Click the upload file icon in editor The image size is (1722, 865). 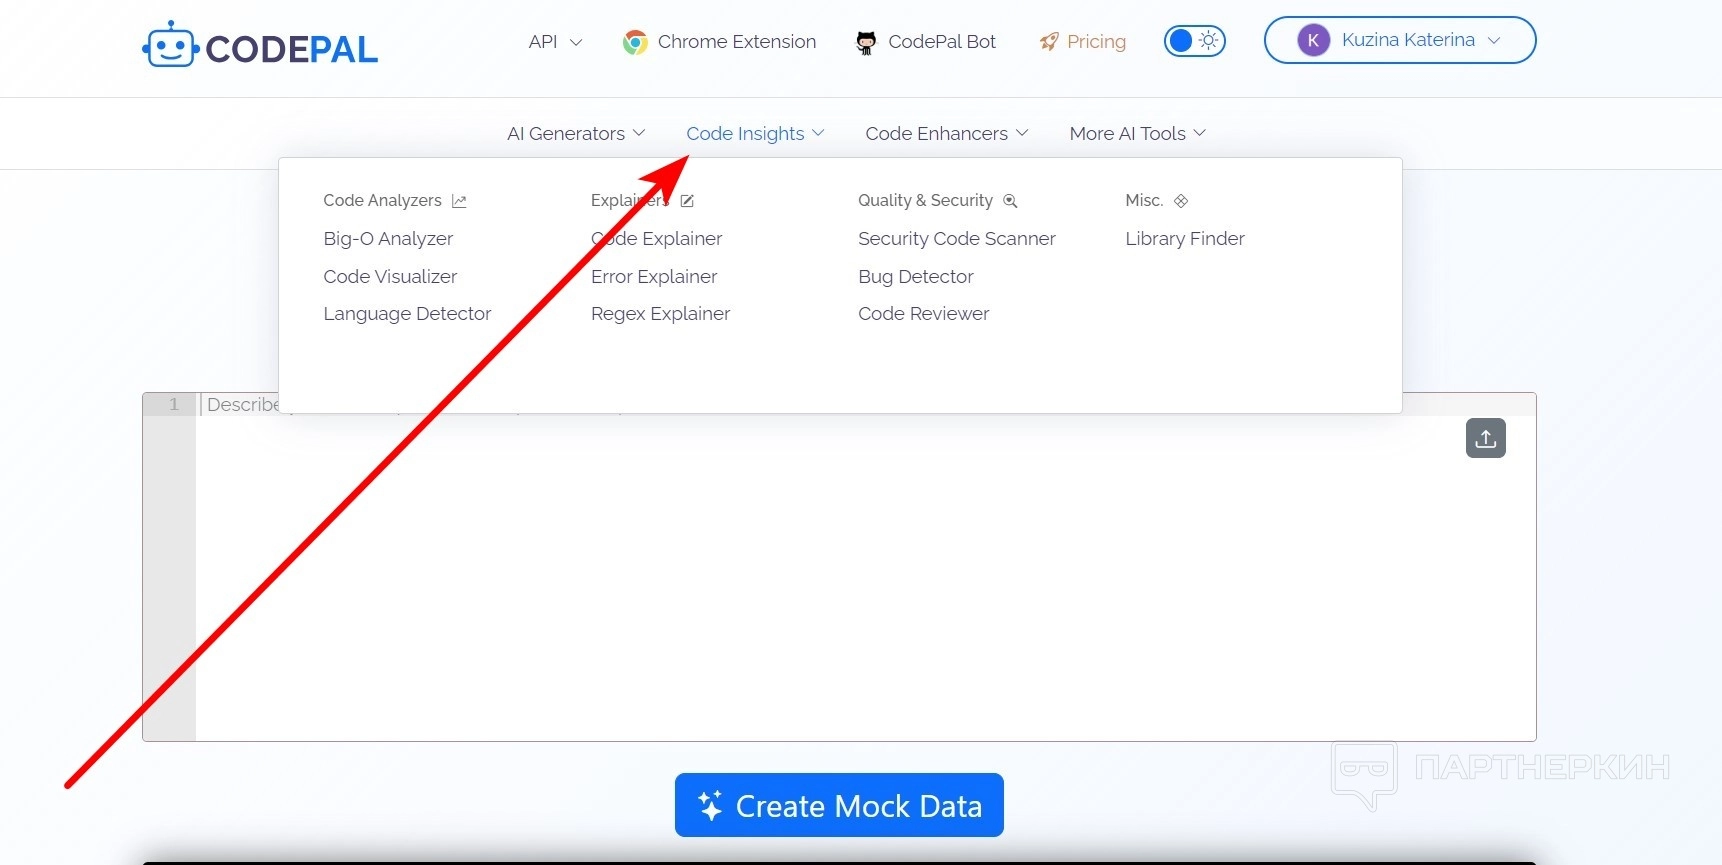(x=1486, y=438)
